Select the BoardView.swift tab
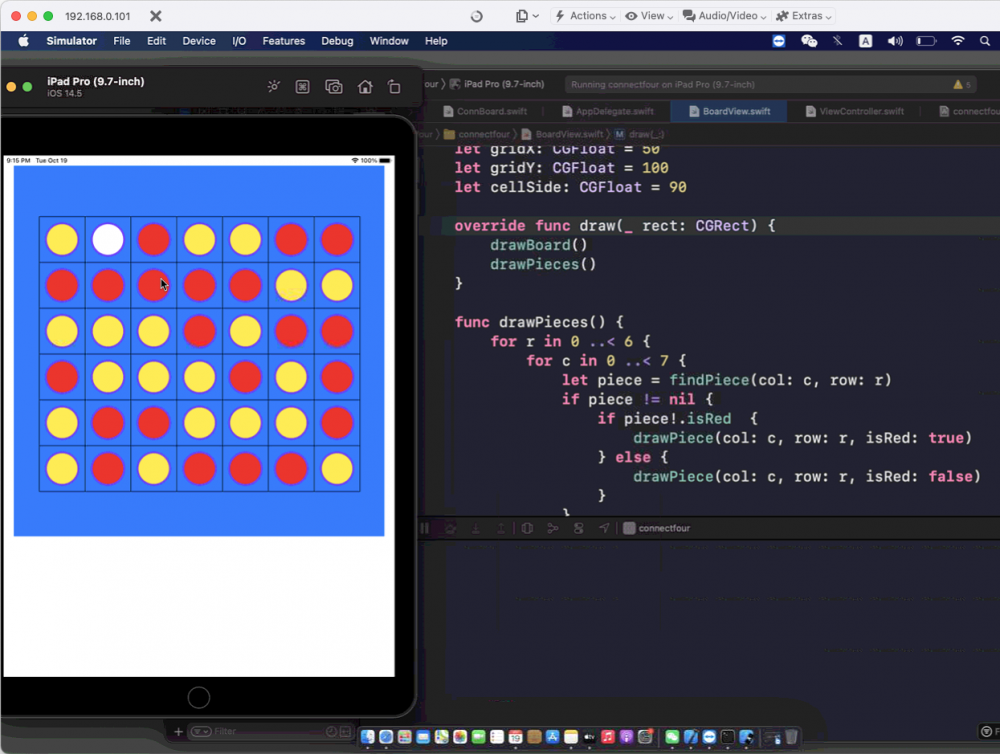The width and height of the screenshot is (1000, 754). point(729,111)
